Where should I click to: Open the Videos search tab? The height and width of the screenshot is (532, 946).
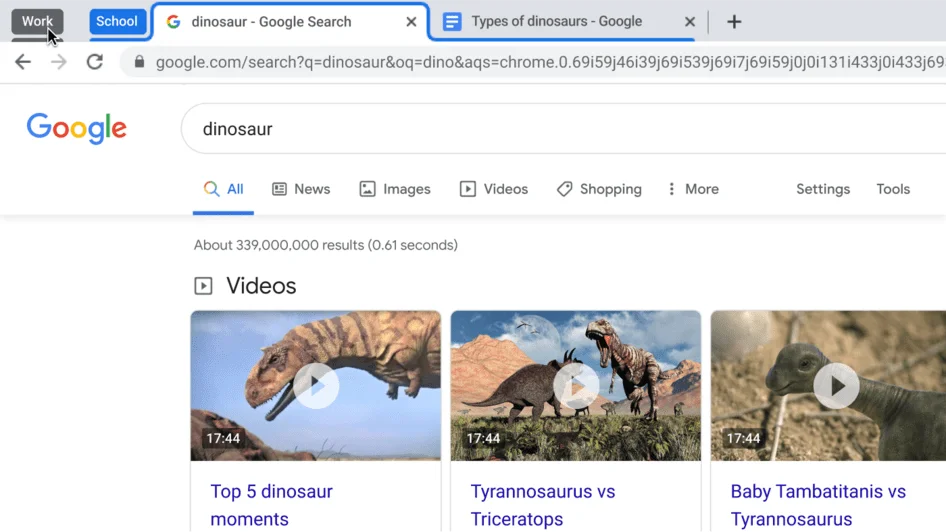click(494, 189)
